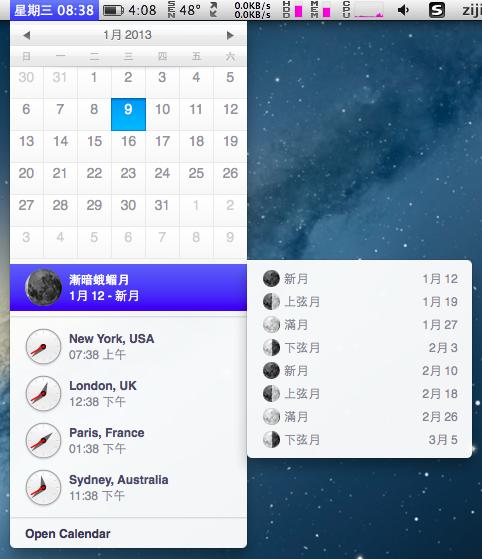Click the Paris clock icon

(43, 441)
